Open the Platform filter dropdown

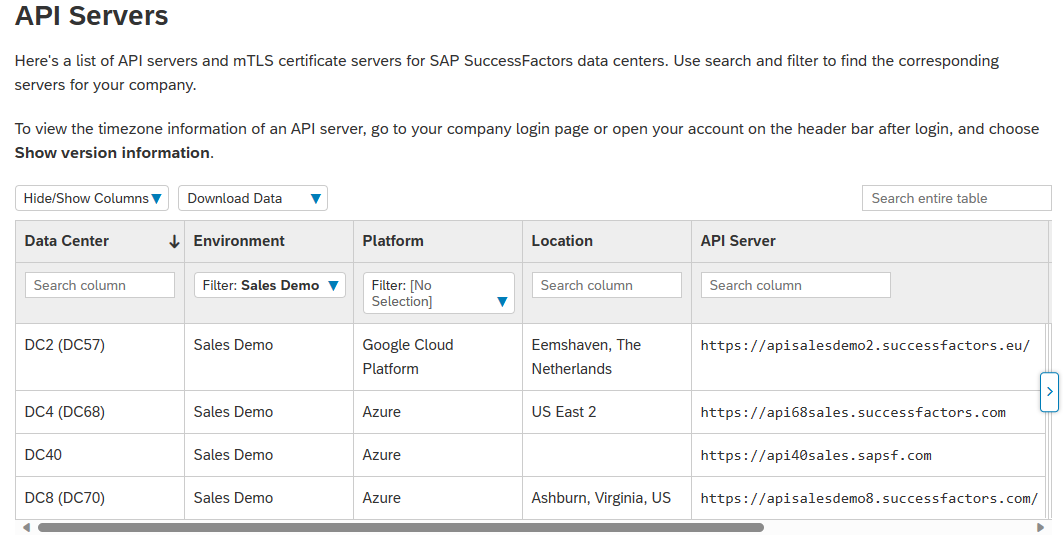(438, 293)
